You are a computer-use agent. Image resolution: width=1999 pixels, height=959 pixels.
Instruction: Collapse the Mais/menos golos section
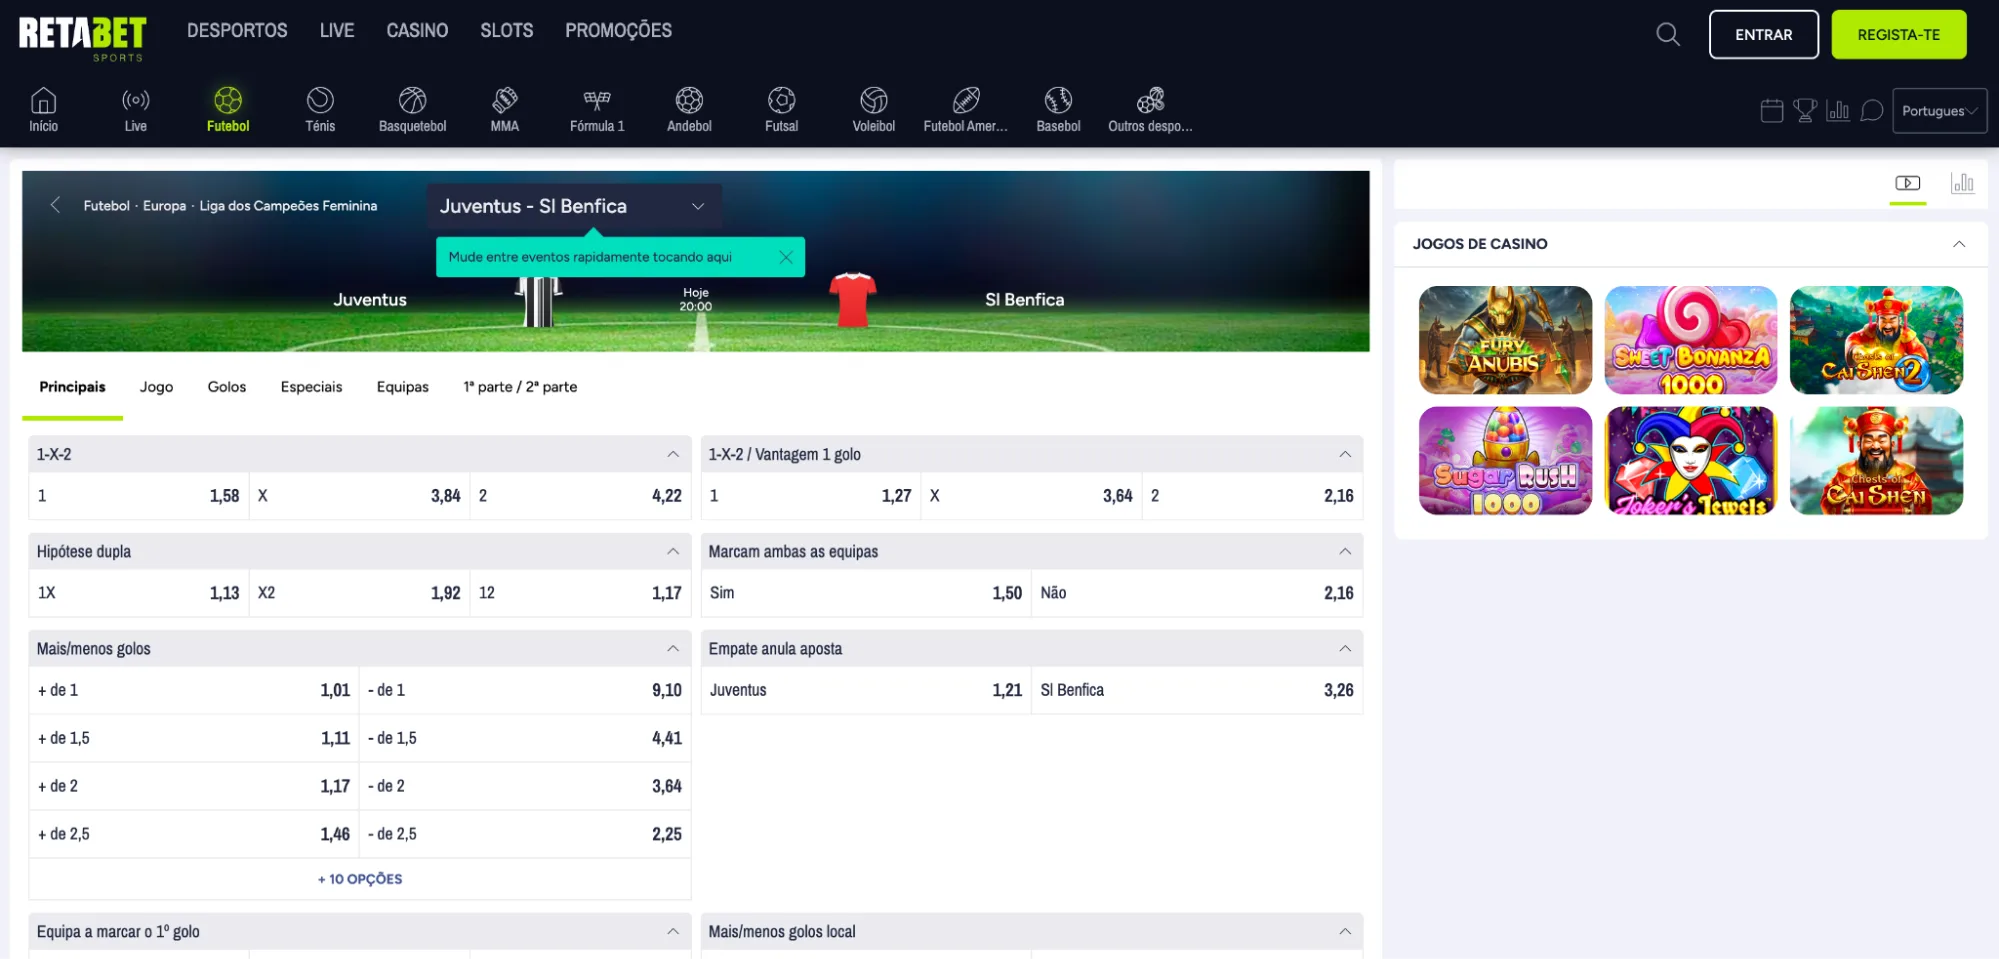[x=673, y=648]
